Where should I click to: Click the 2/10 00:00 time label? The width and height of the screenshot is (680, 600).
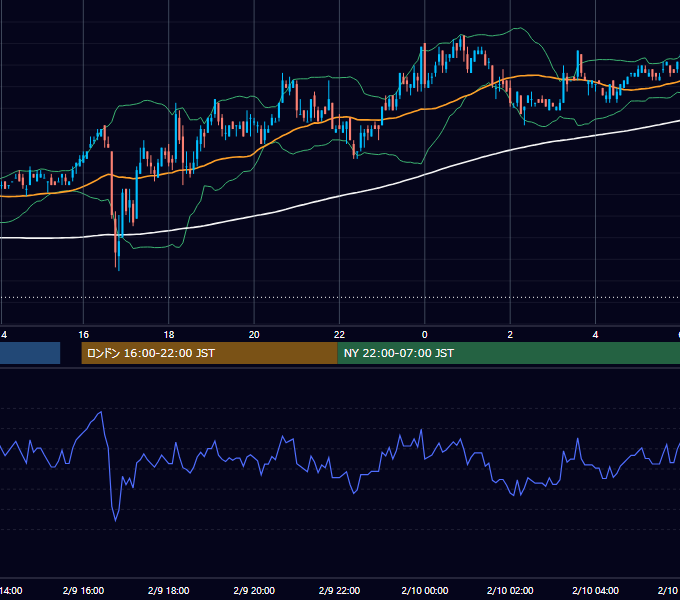pyautogui.click(x=425, y=590)
